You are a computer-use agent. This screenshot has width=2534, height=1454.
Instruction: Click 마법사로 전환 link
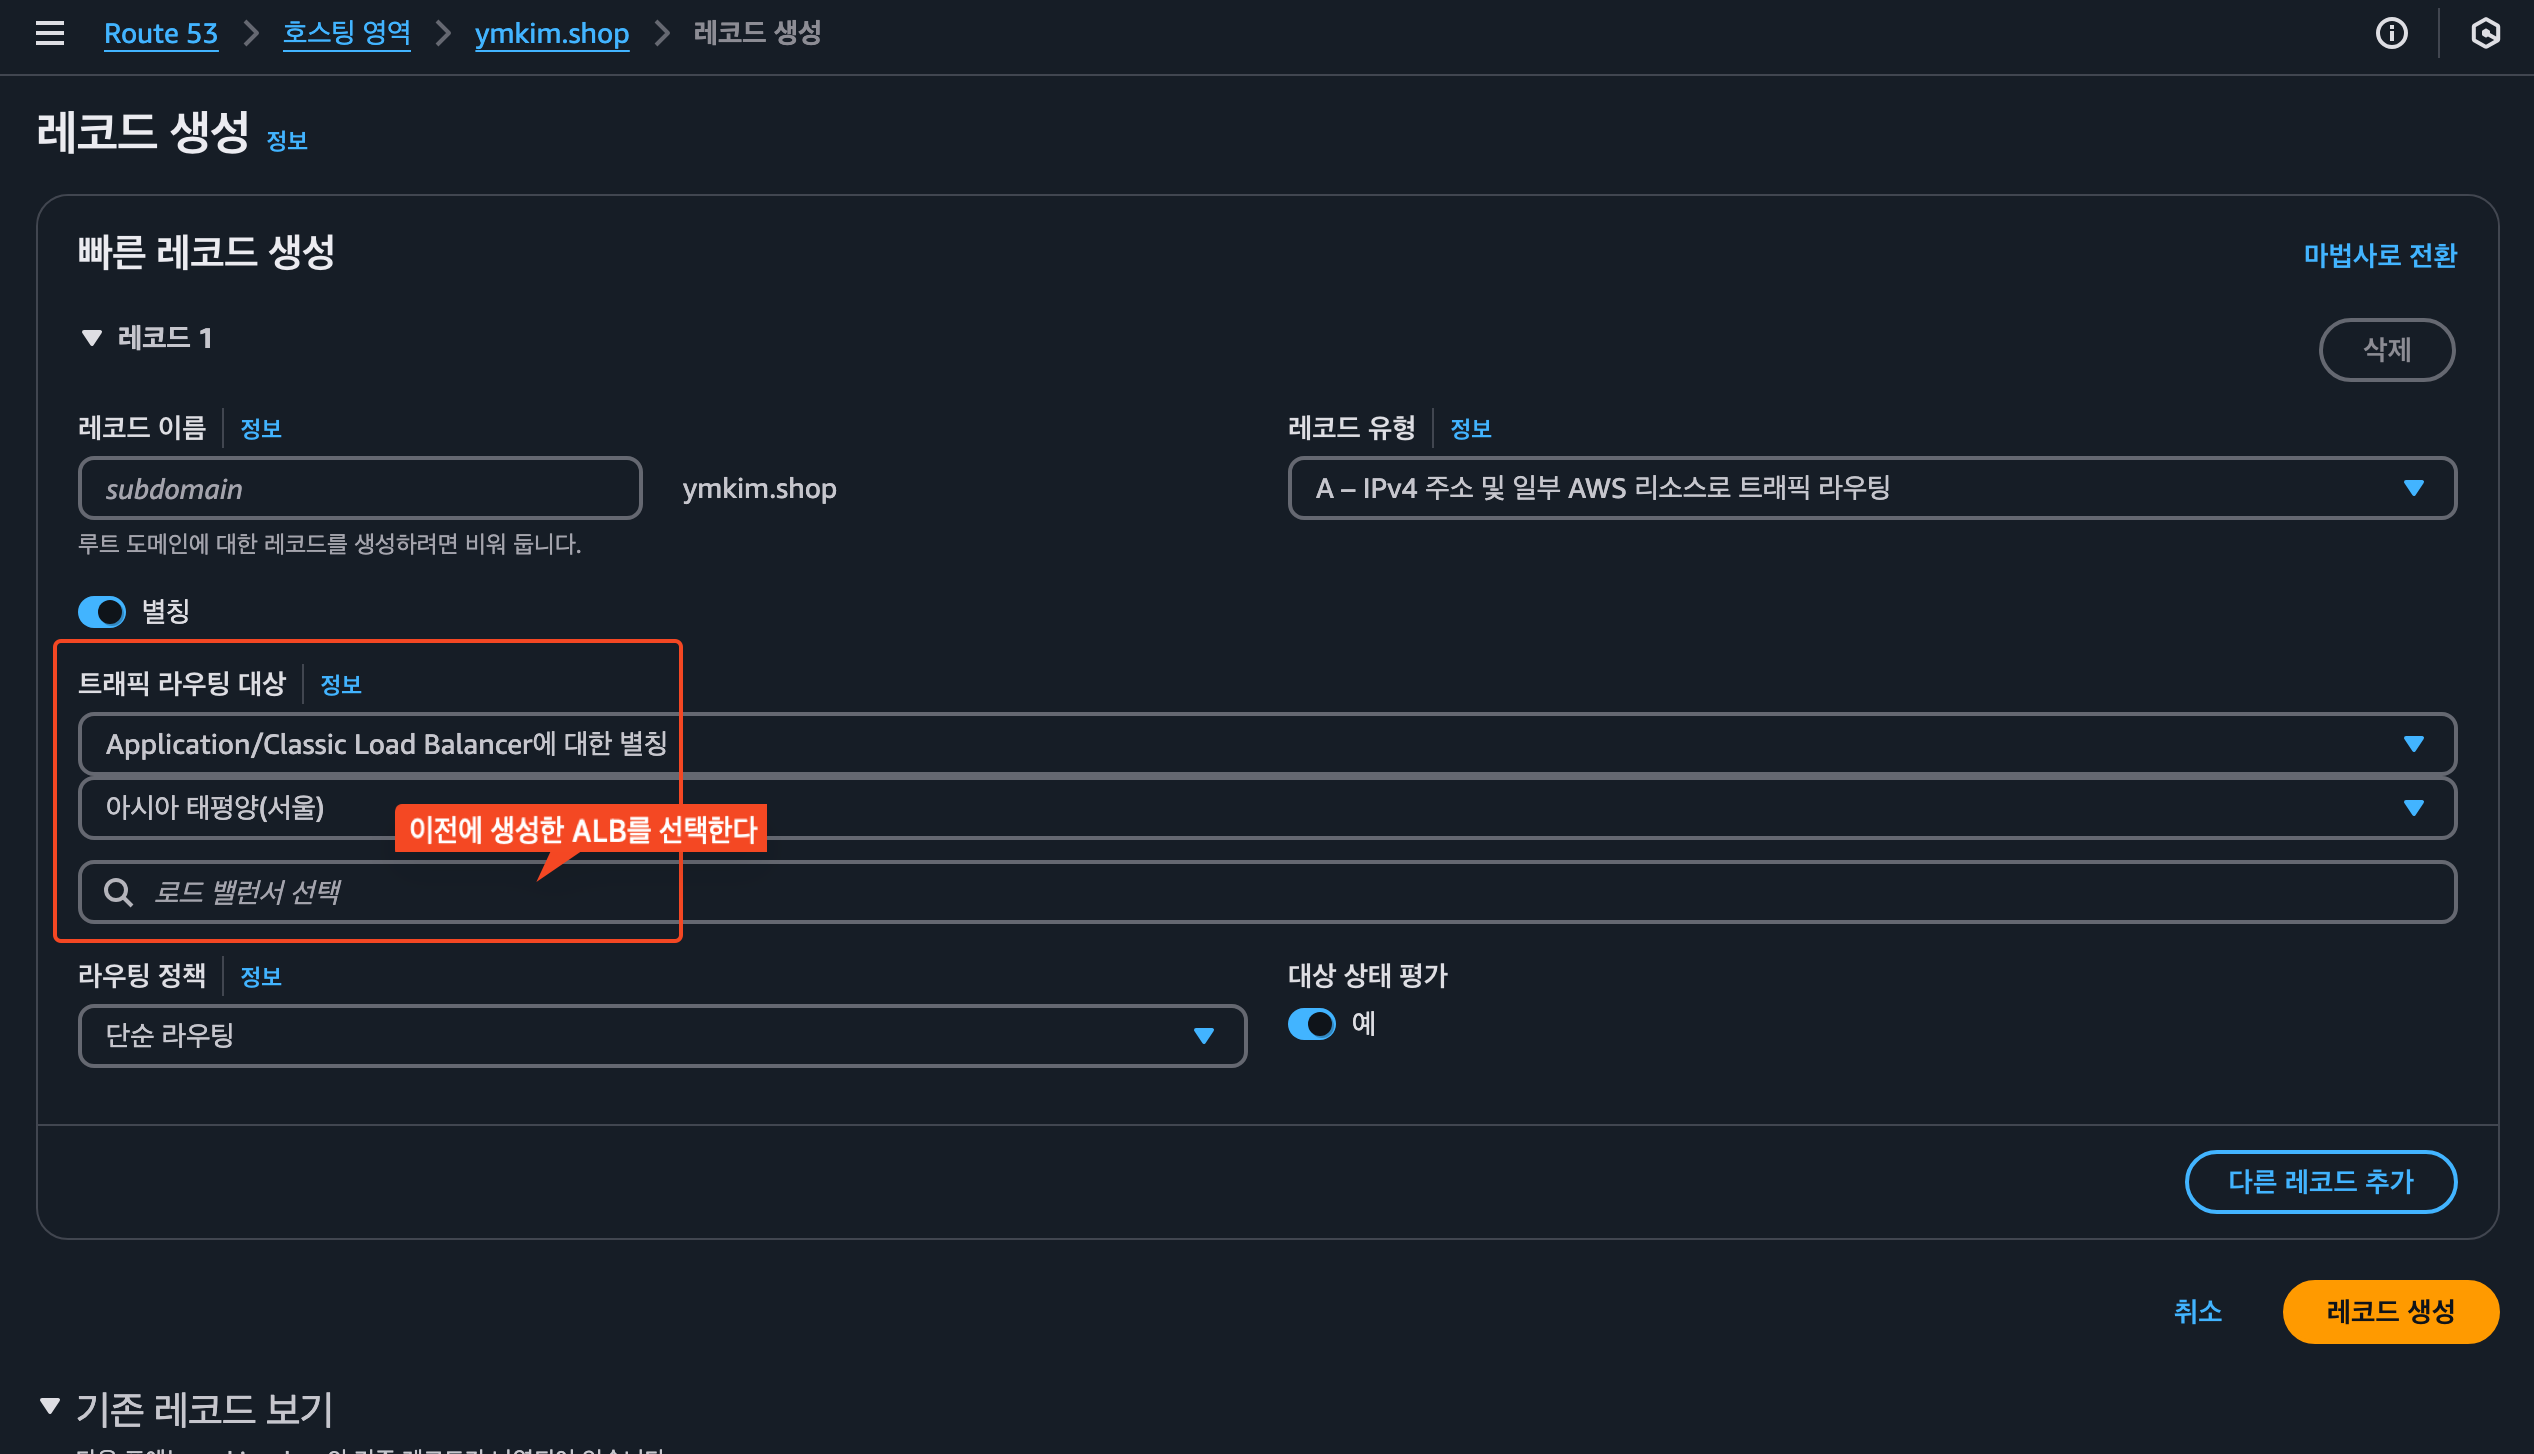2379,255
